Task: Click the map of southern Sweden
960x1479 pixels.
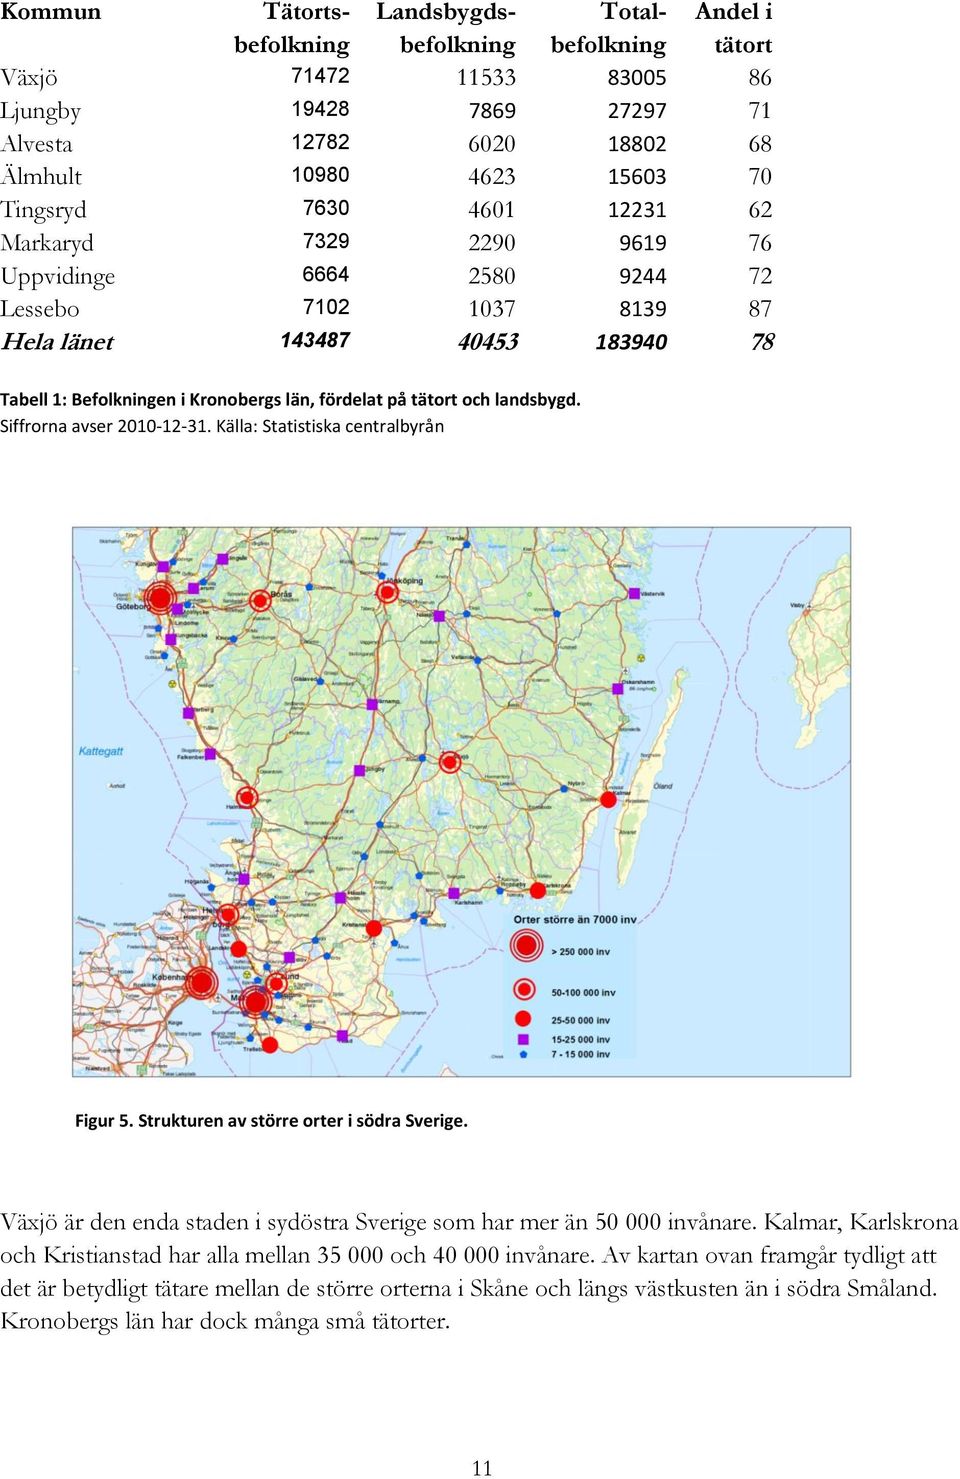Action: pos(461,802)
